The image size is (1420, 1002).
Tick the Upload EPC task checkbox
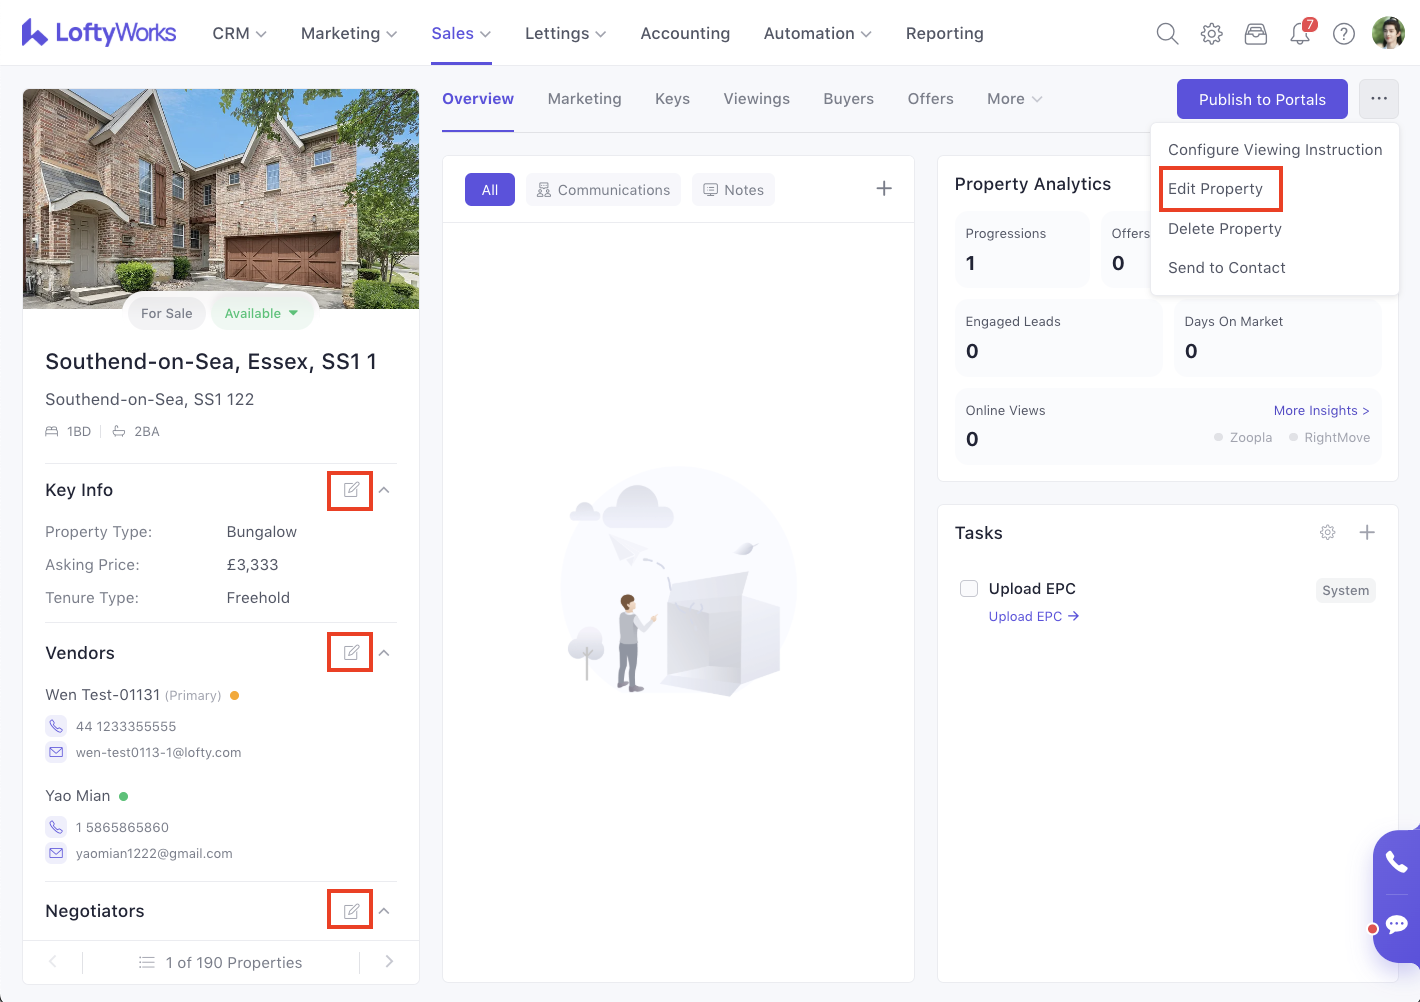[969, 589]
